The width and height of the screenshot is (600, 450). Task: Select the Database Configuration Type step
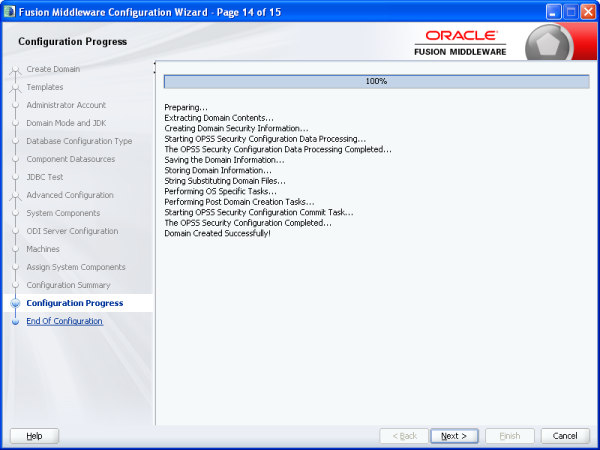click(78, 141)
